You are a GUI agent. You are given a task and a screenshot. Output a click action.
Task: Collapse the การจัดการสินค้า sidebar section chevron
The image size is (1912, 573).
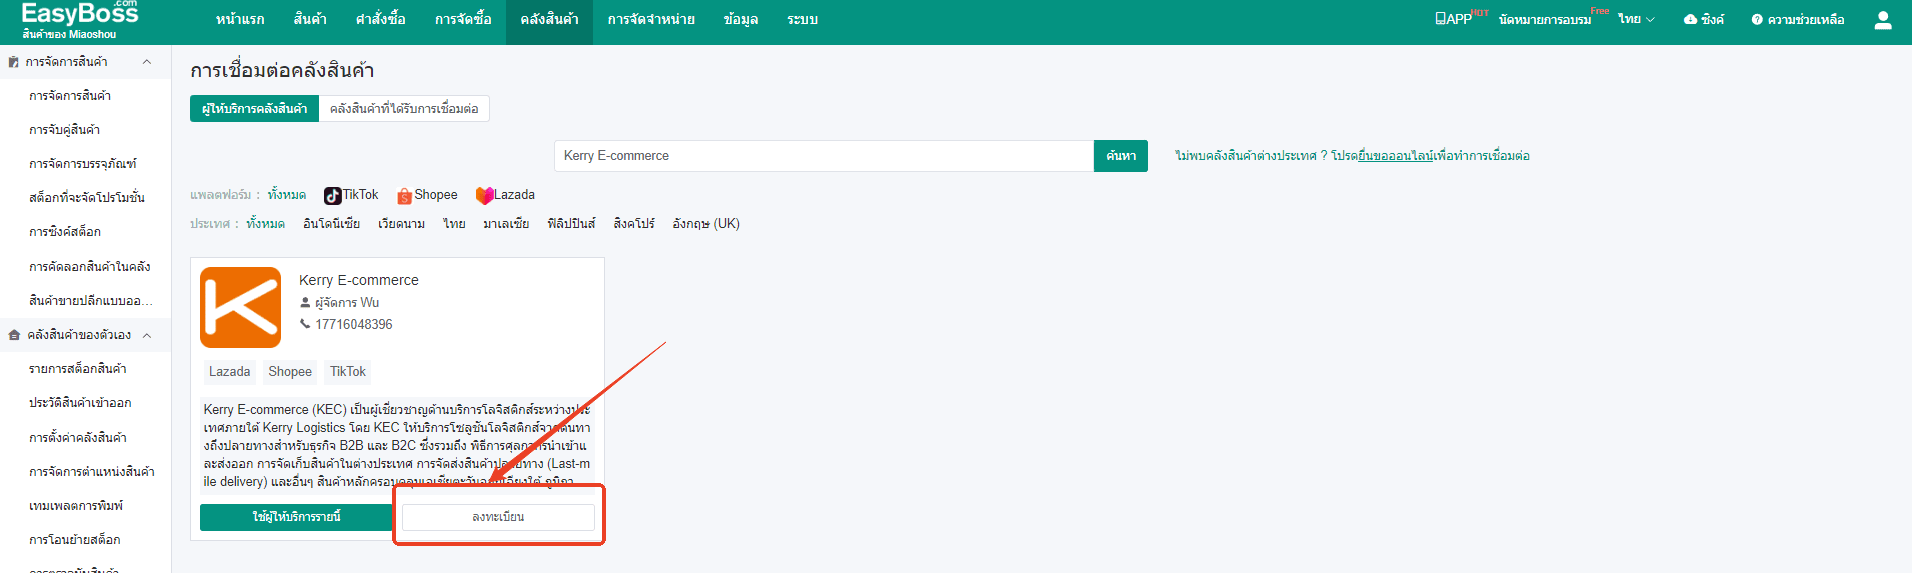click(147, 62)
